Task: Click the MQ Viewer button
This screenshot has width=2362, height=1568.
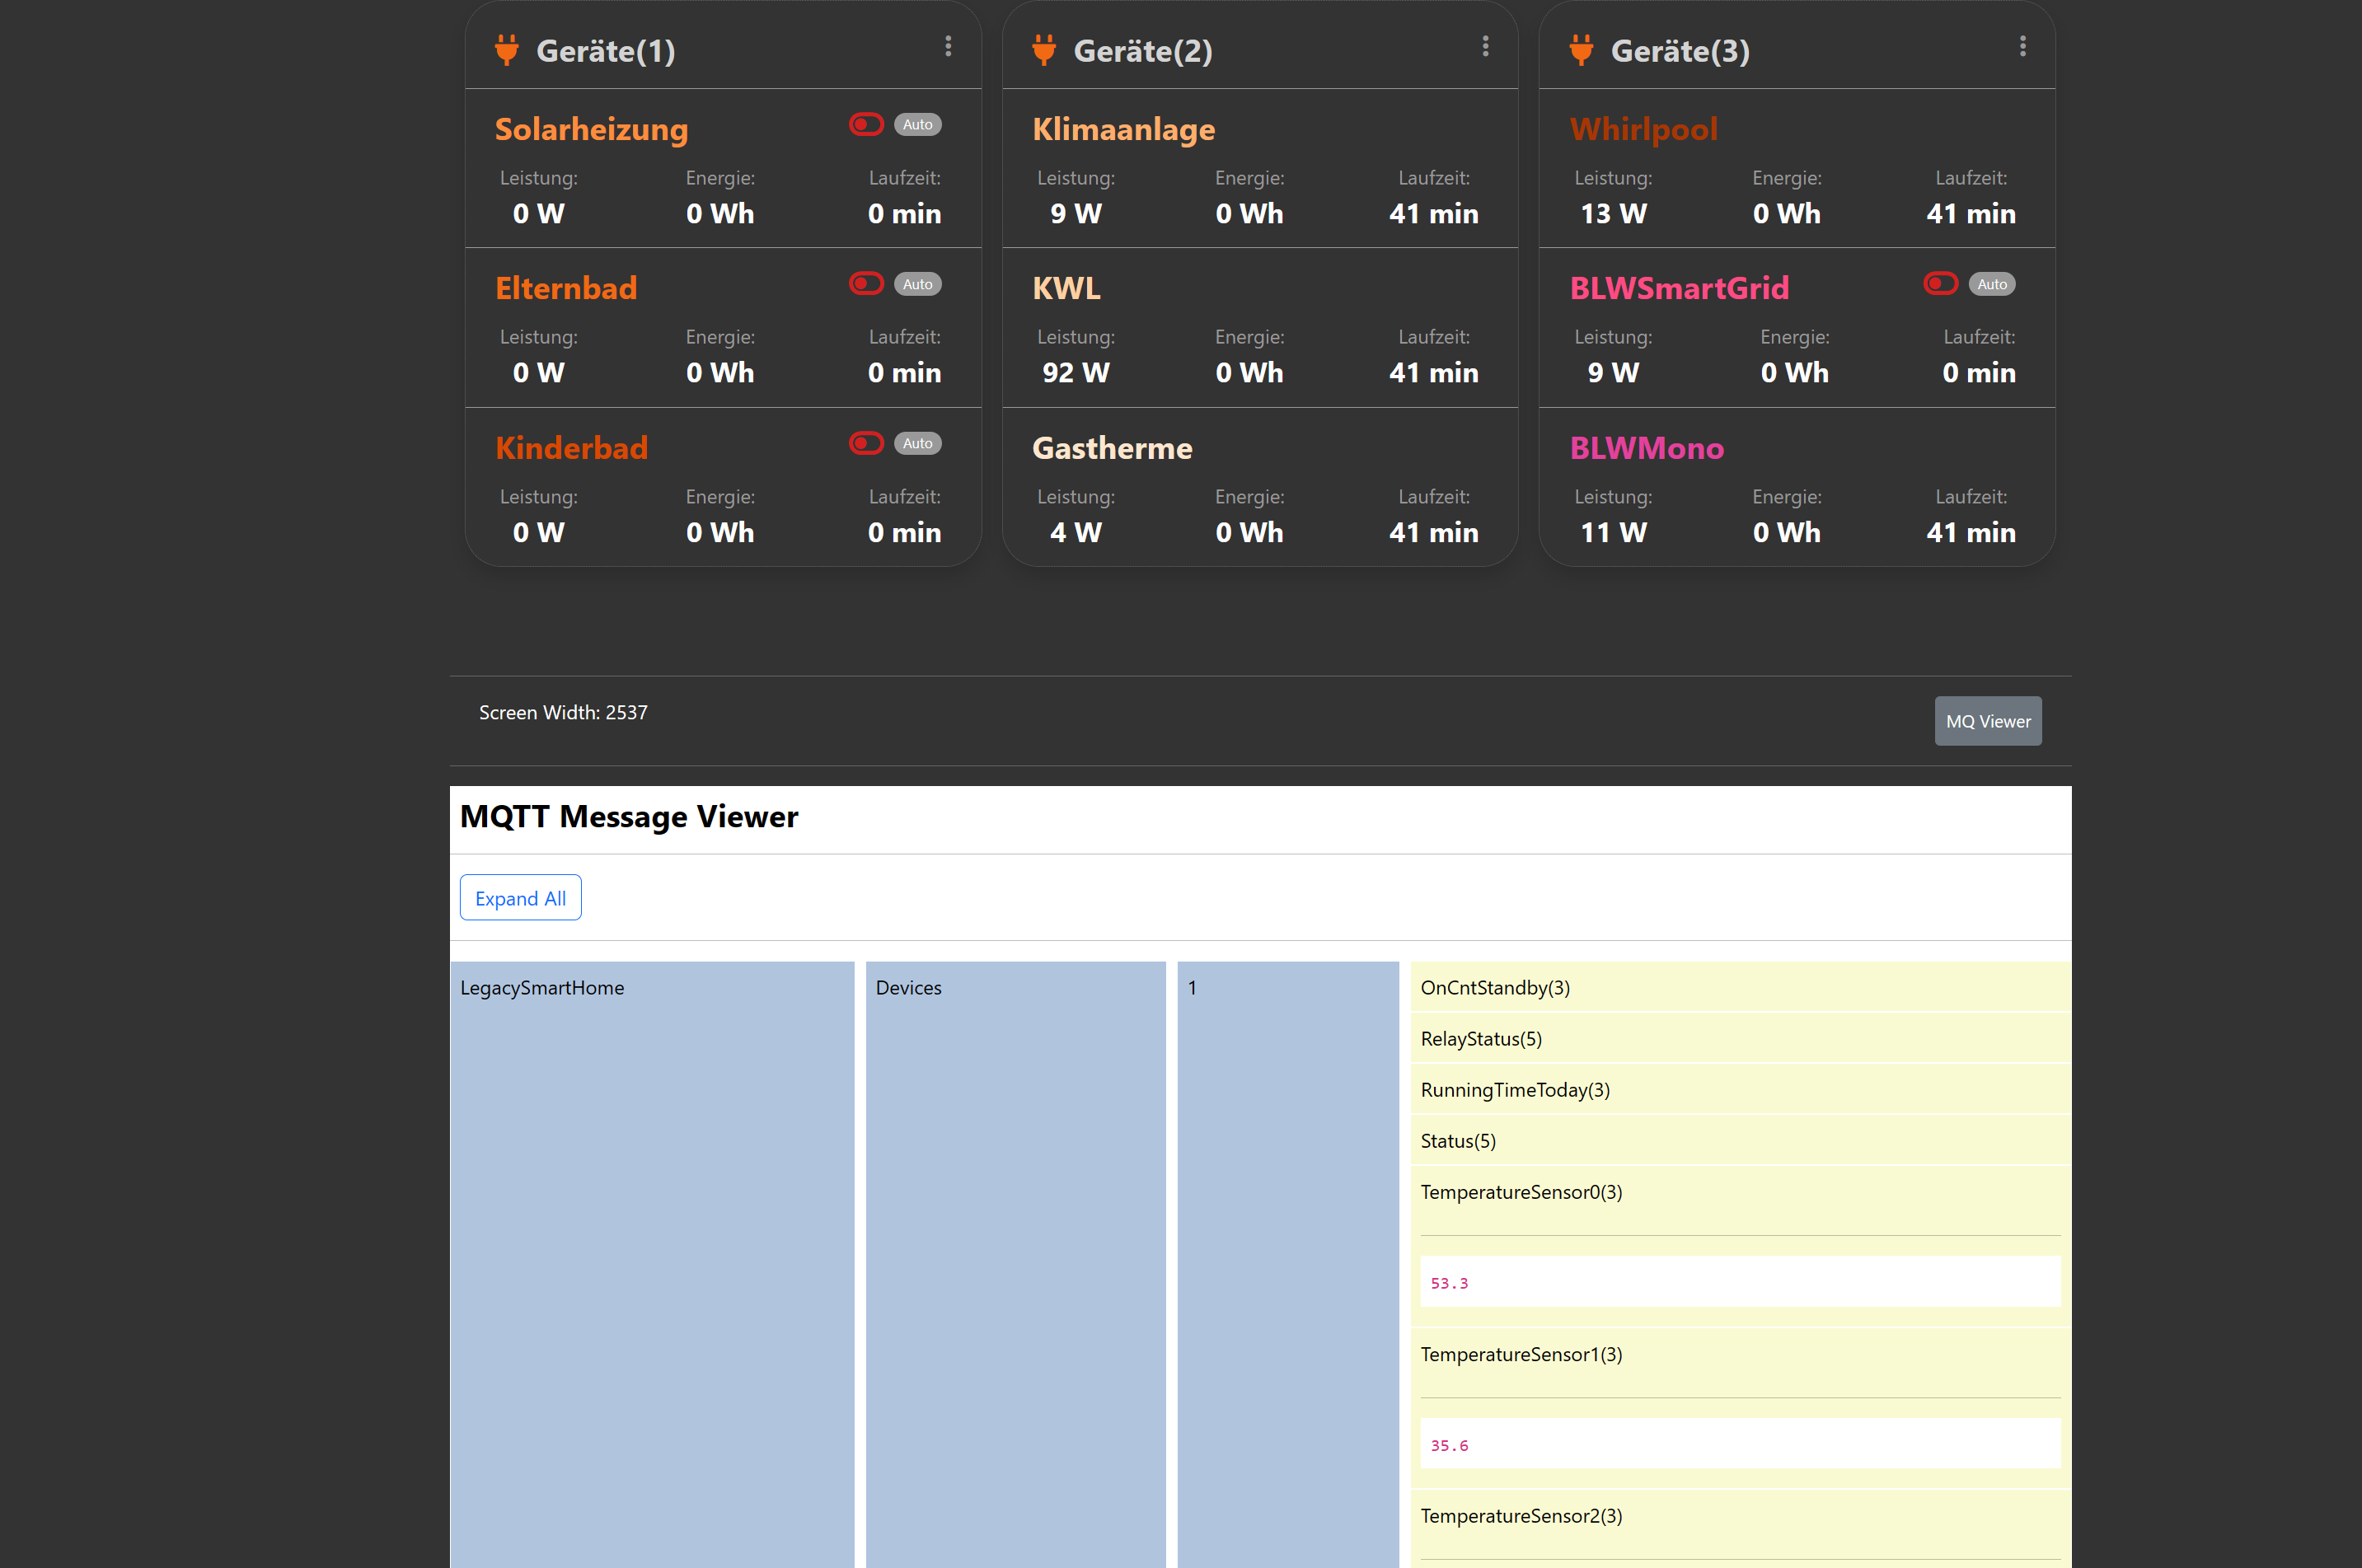Action: point(1987,721)
